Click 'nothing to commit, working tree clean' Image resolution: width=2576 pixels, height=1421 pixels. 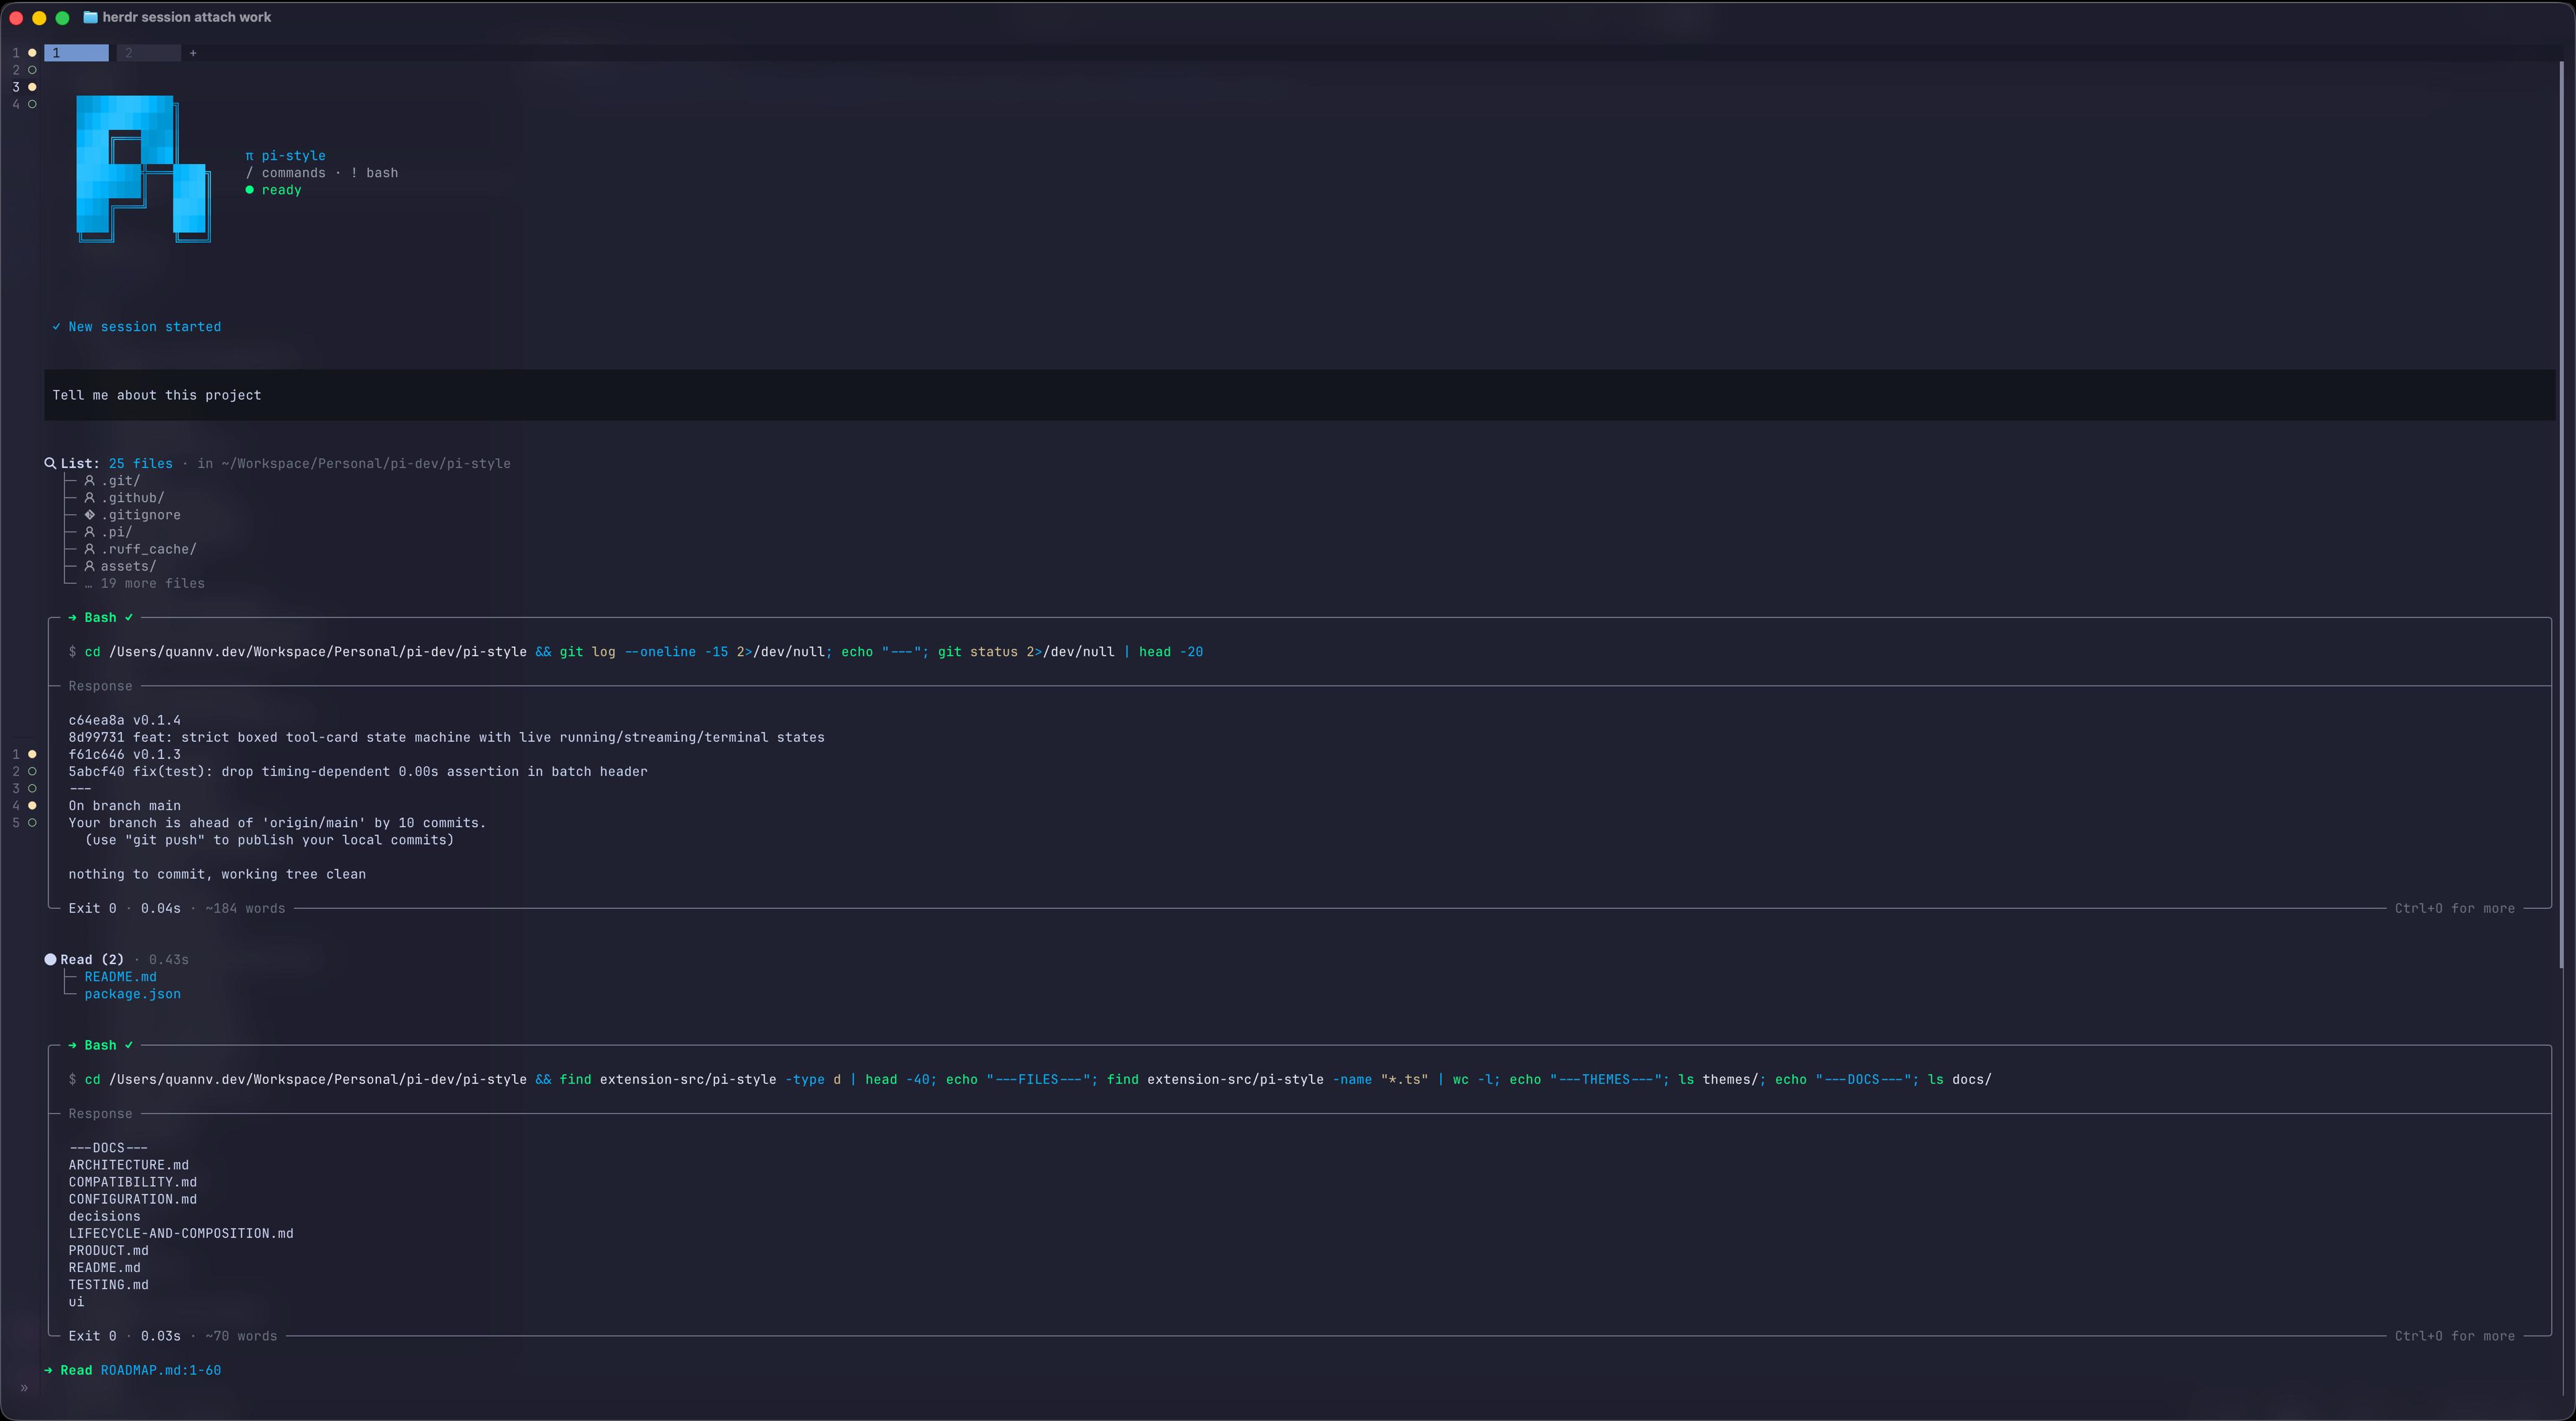click(217, 875)
